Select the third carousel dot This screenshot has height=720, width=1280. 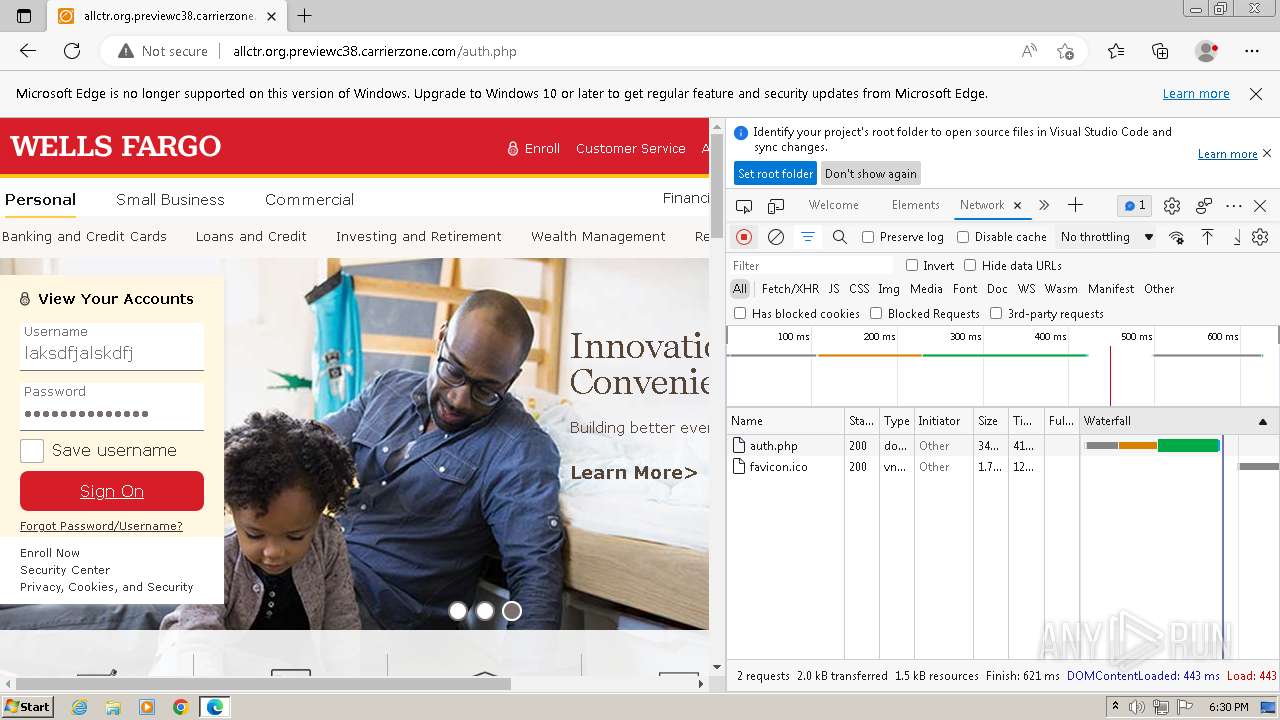tap(512, 611)
